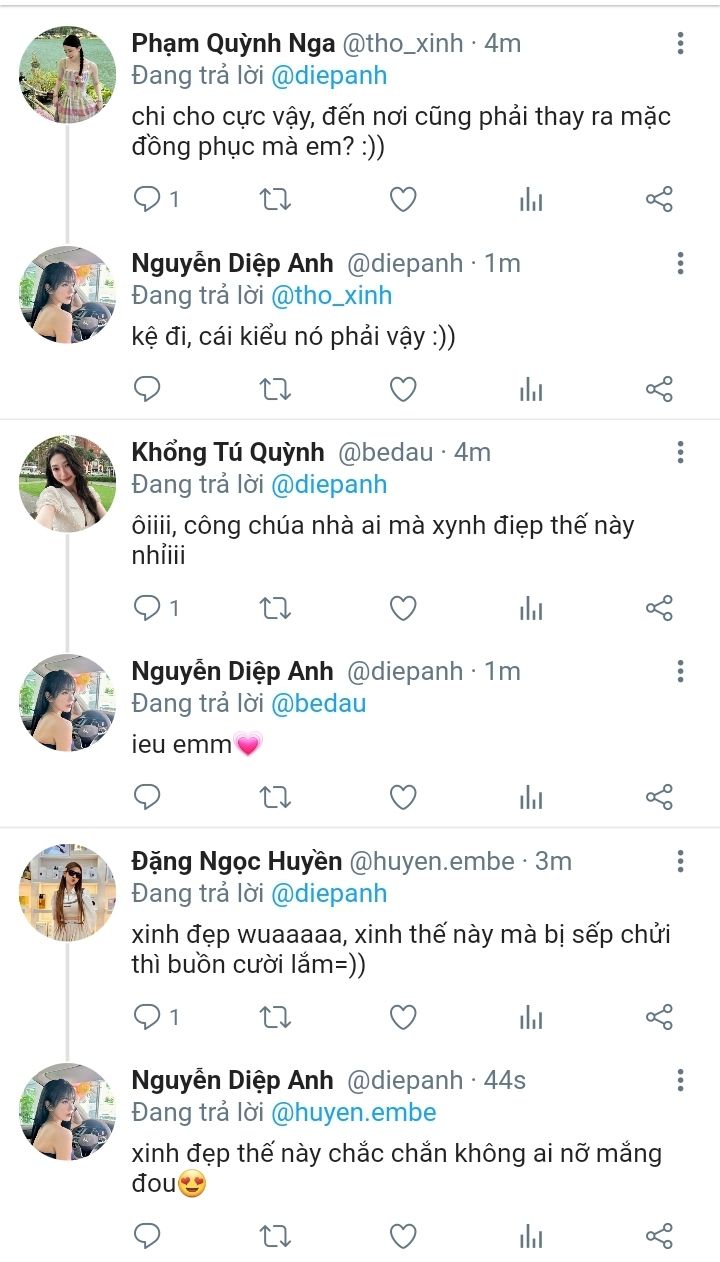Viewport: 720px width, 1262px height.
Task: Open the @huyen.embe mention link
Action: click(354, 1113)
